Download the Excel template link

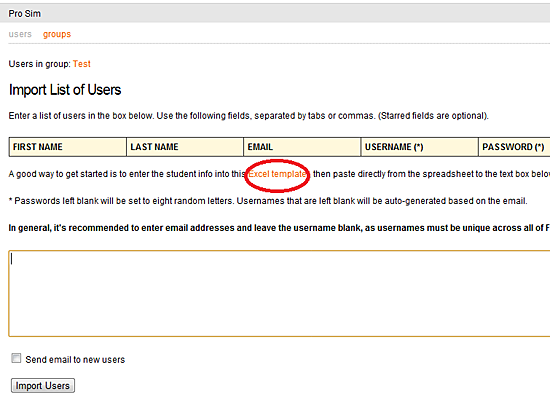coord(277,174)
